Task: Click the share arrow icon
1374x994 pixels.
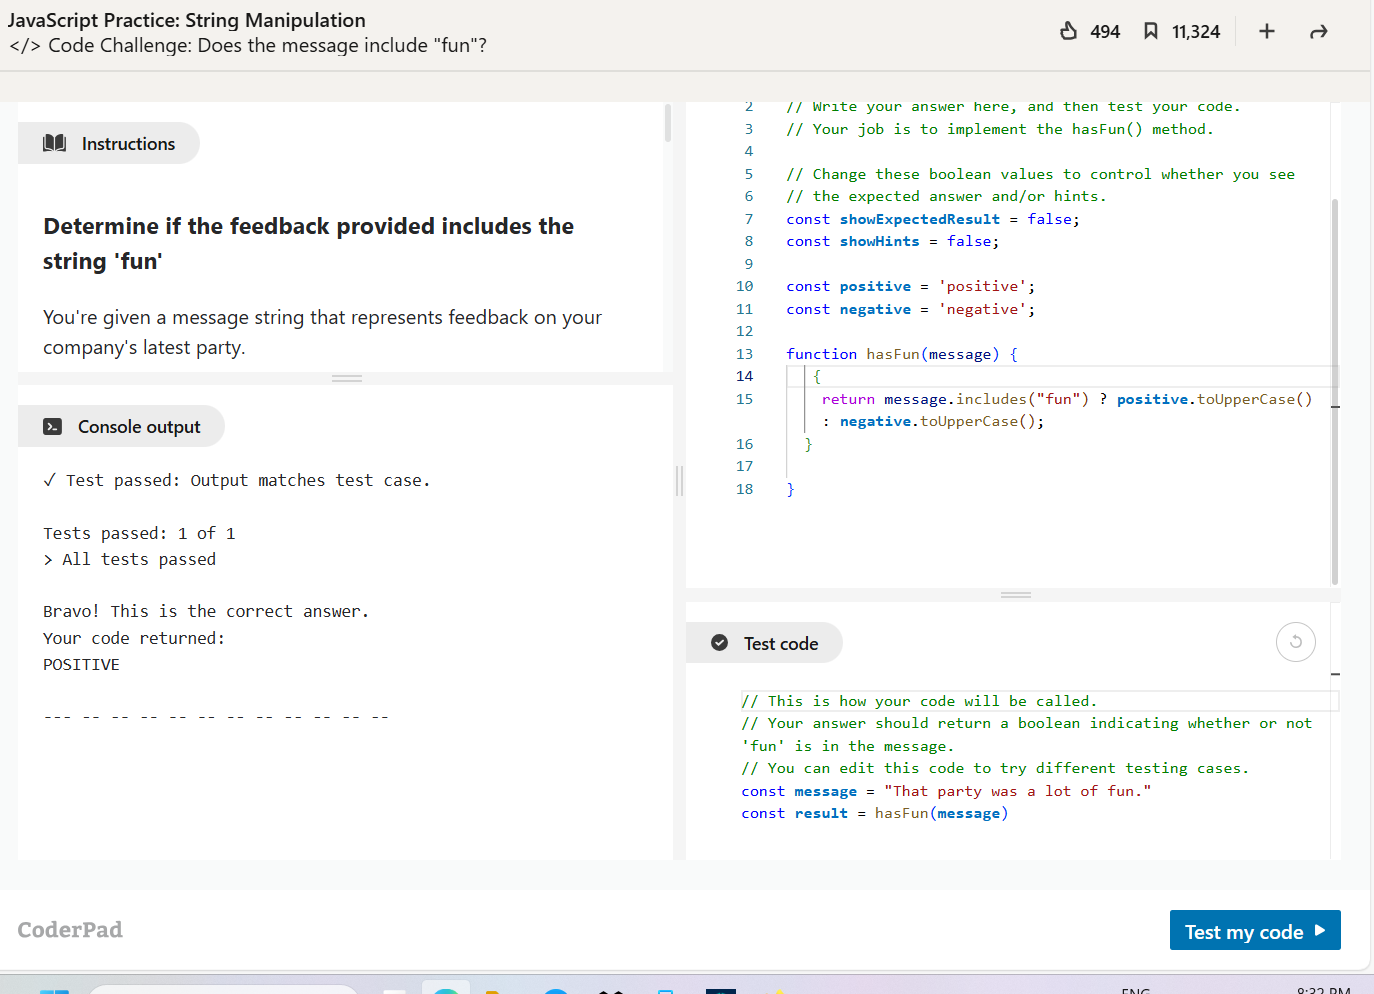Action: [x=1318, y=32]
